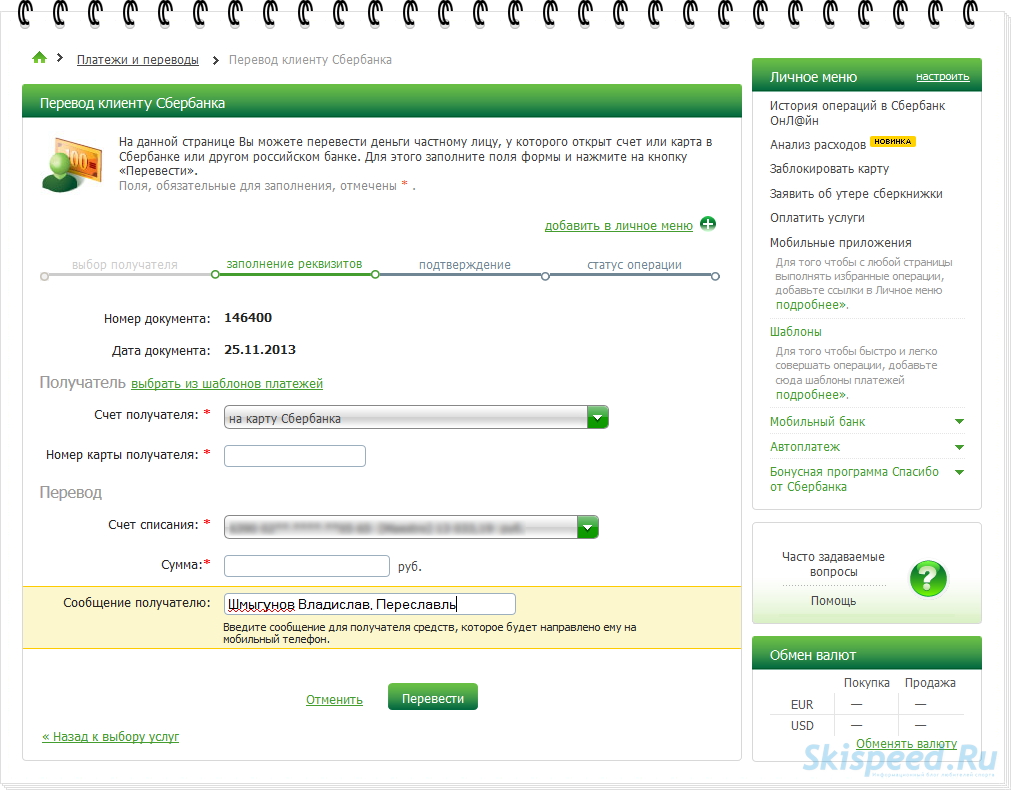Click 'подробнее' under Шаблоны
The image size is (1011, 790).
tap(811, 395)
